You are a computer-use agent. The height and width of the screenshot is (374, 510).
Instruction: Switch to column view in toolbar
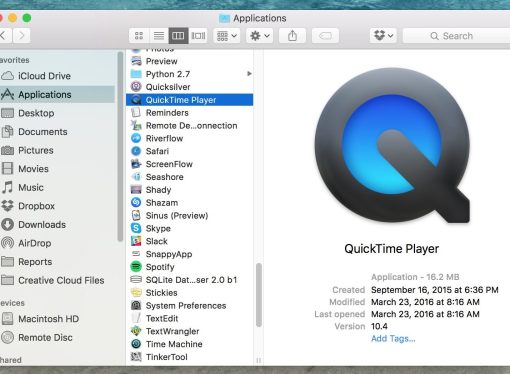click(x=178, y=36)
